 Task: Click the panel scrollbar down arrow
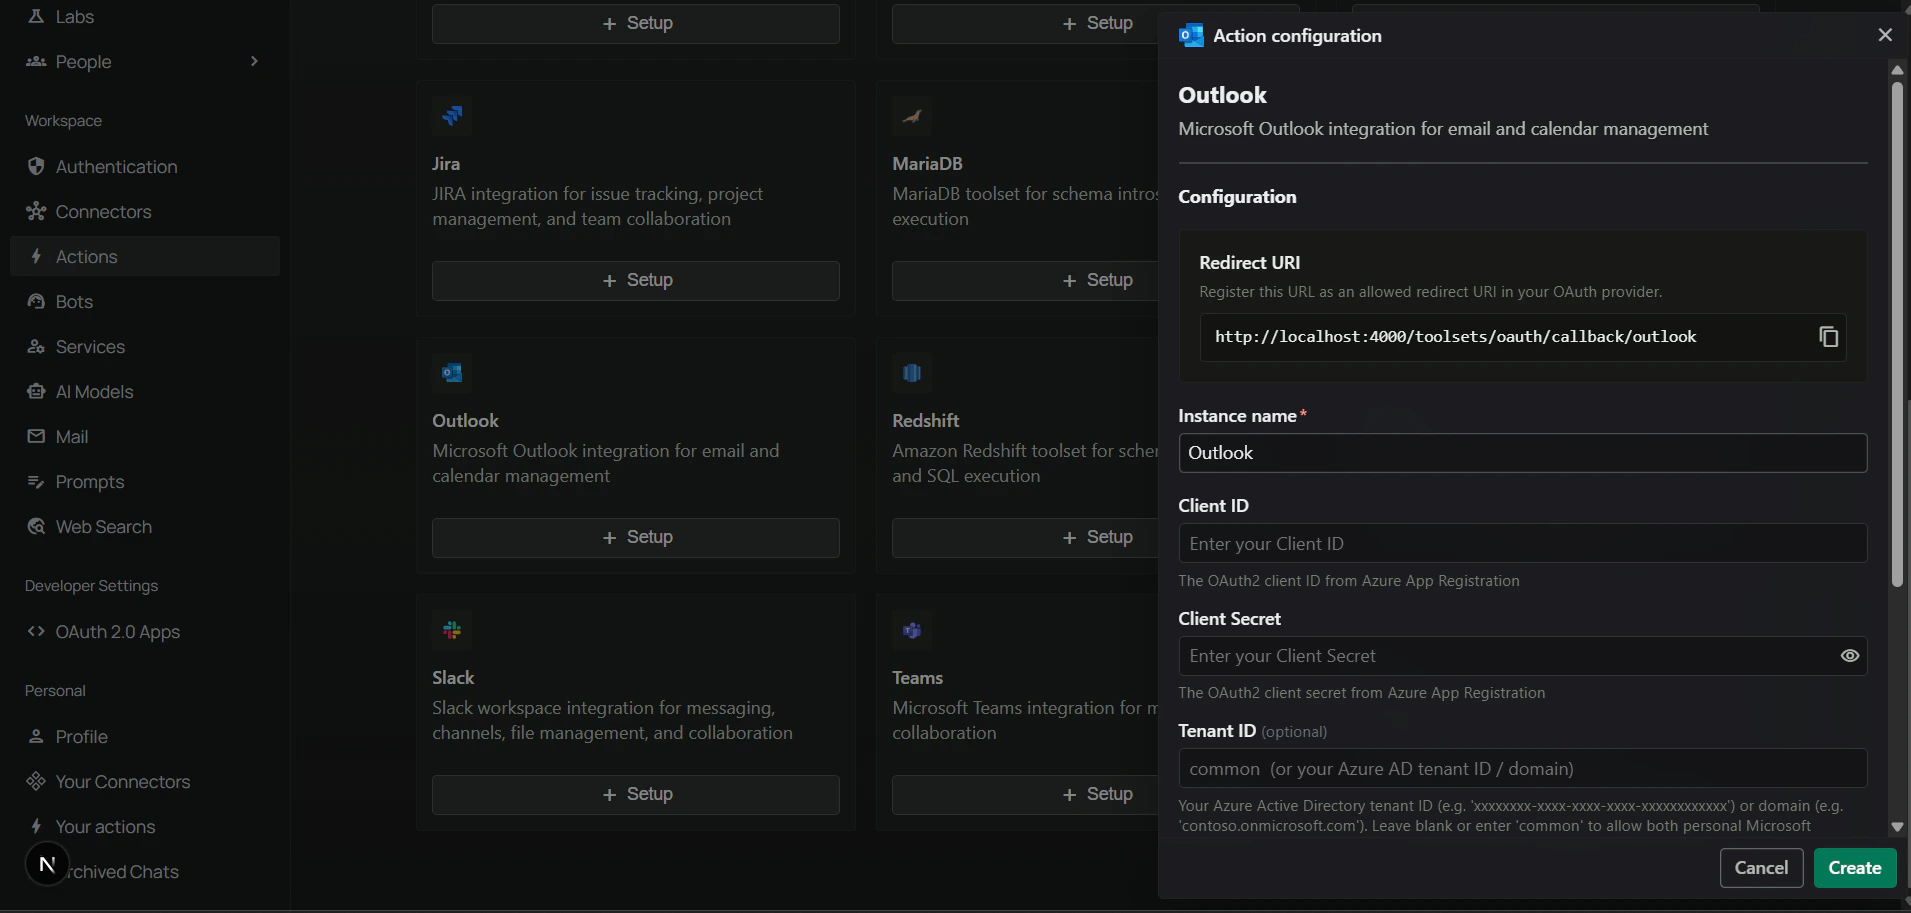pos(1897,827)
